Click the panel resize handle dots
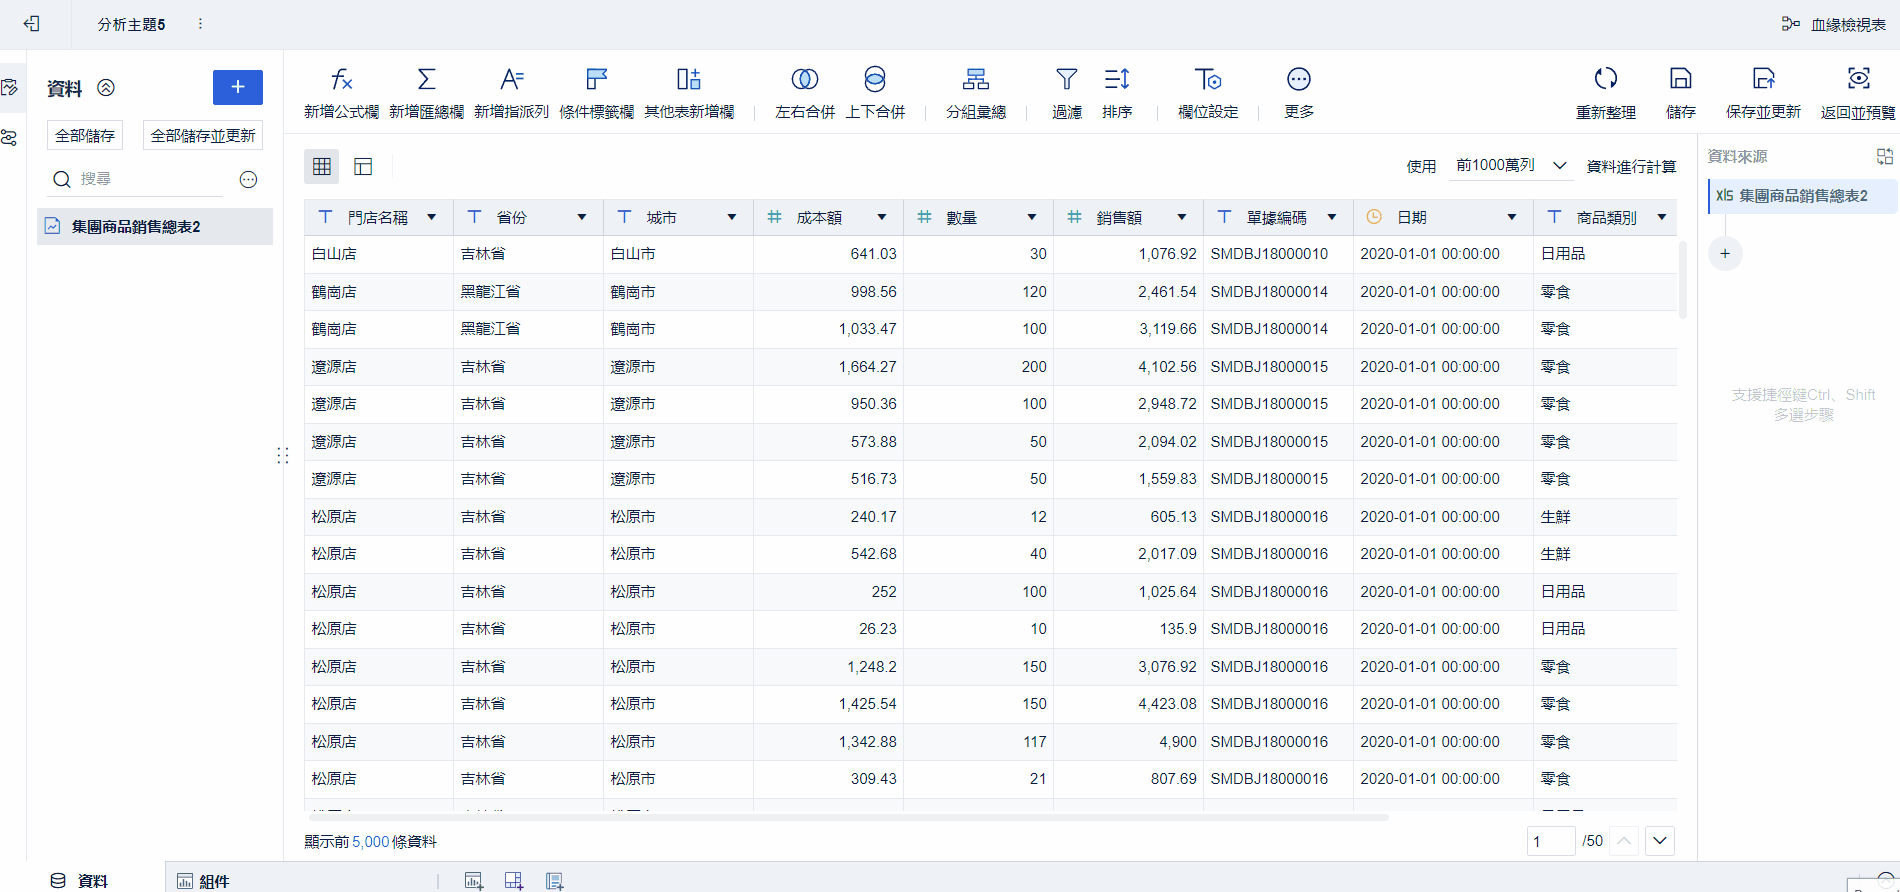The image size is (1900, 892). tap(283, 456)
